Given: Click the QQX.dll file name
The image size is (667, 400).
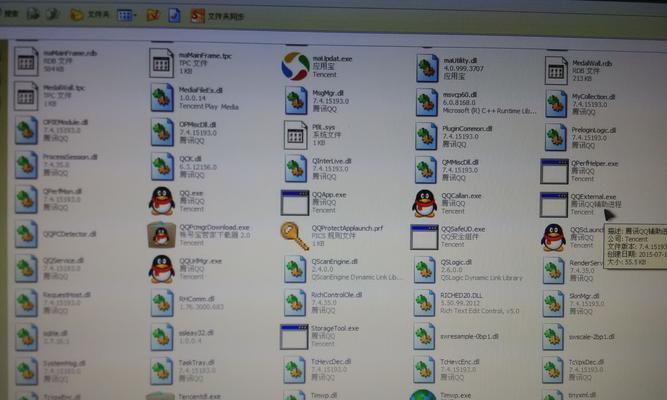Looking at the screenshot, I should (x=190, y=159).
